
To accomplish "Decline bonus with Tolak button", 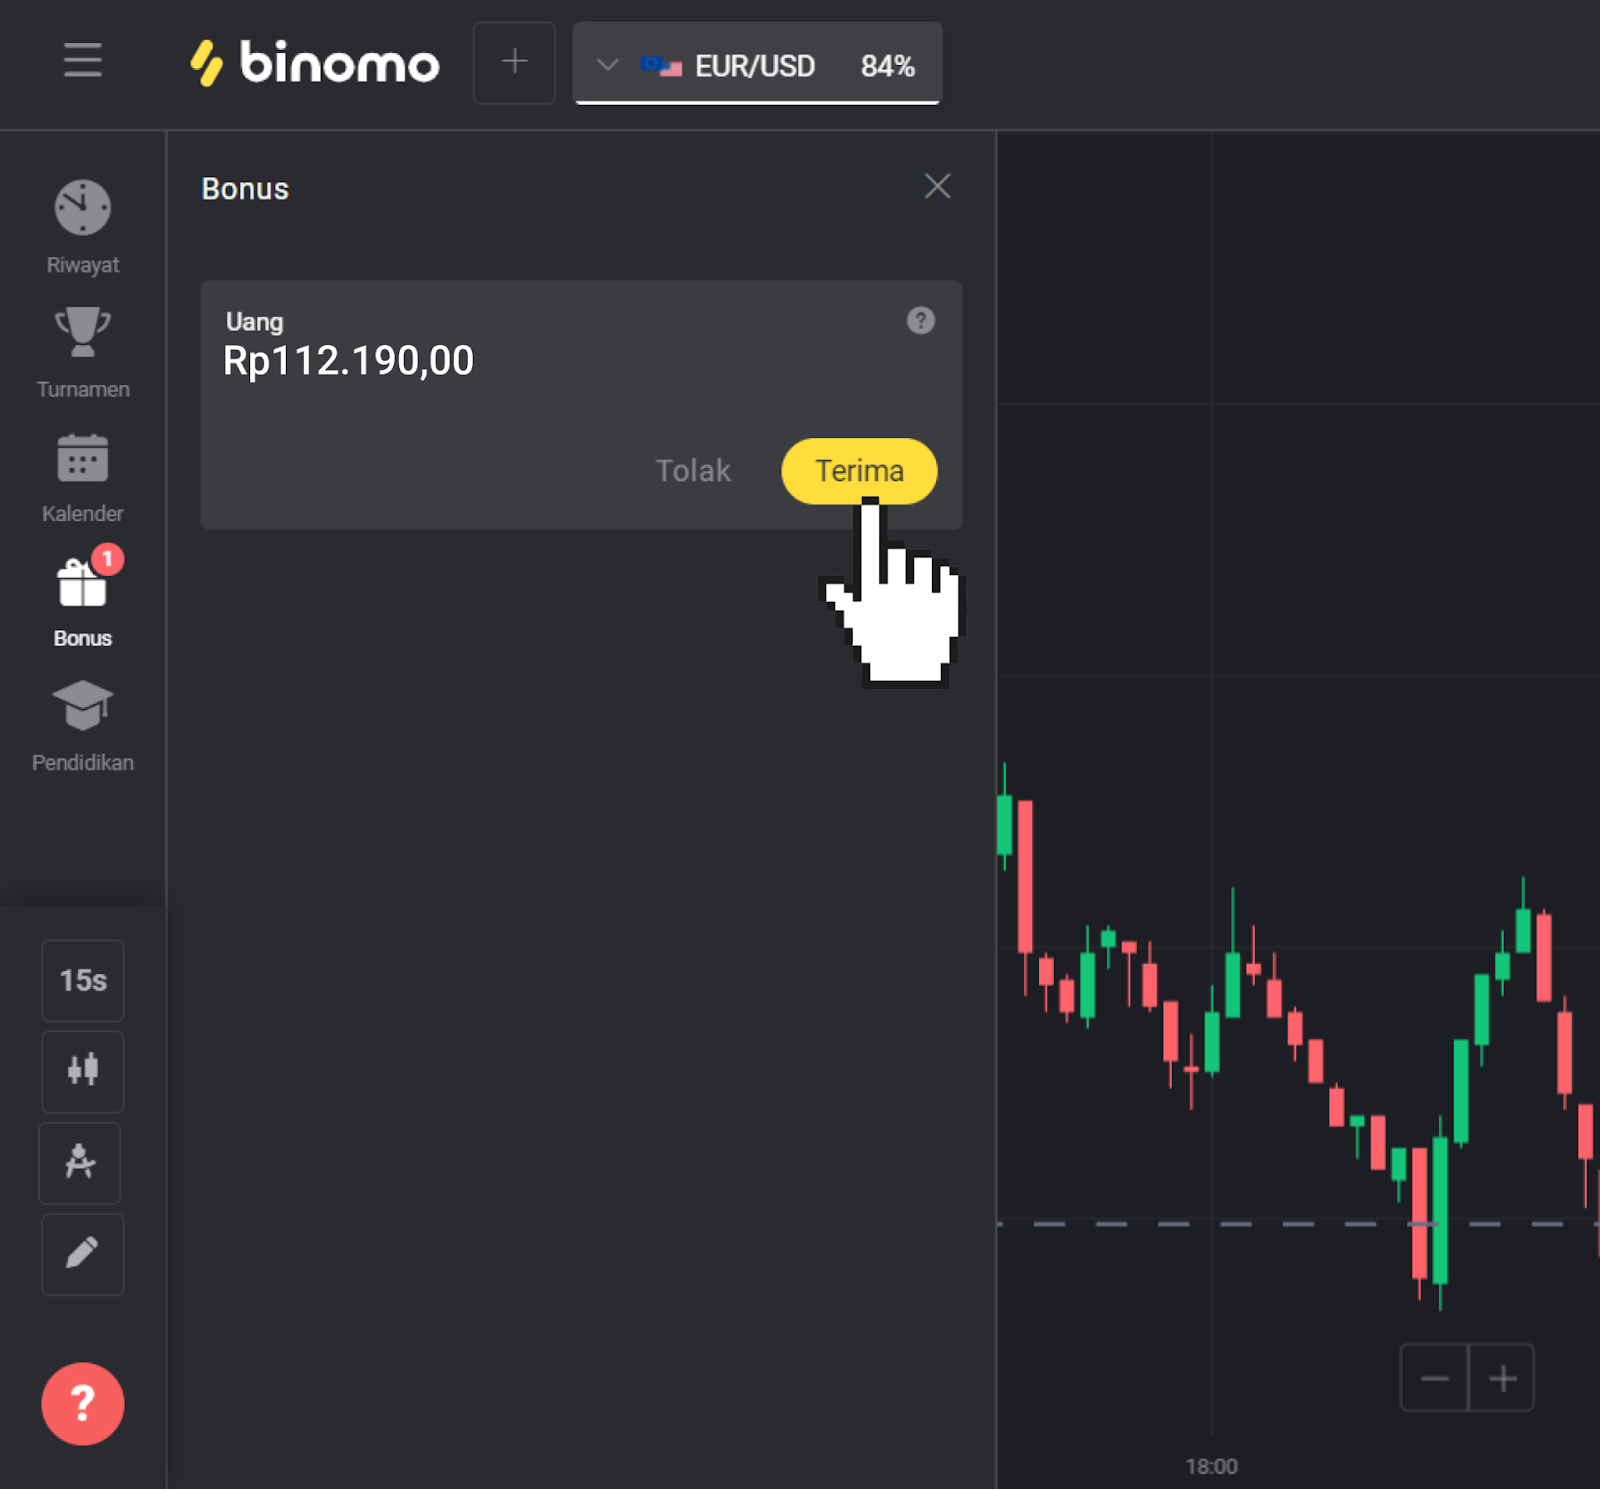I will tap(692, 471).
